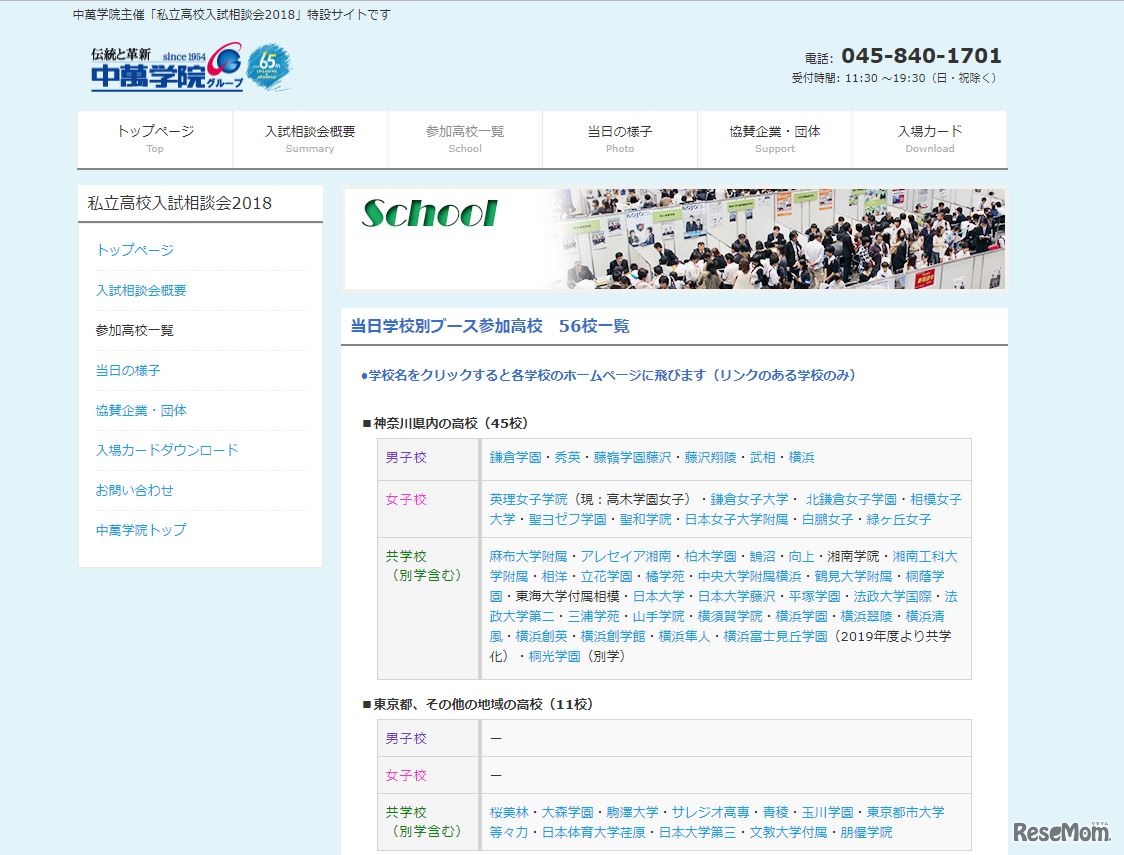Open アレセイア湘南 school link
The image size is (1124, 855).
point(626,556)
